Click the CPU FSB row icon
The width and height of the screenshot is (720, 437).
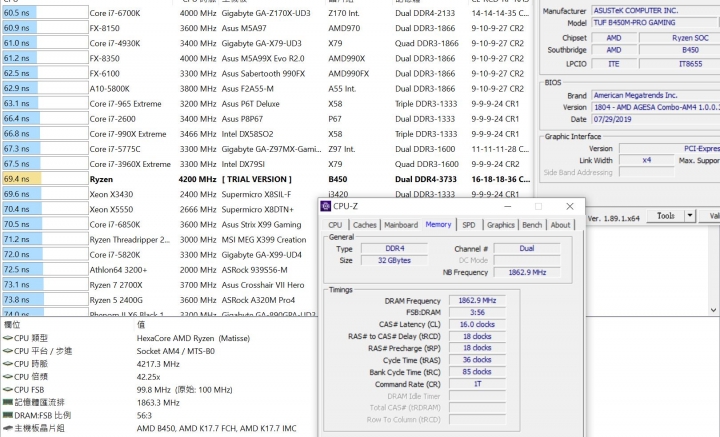click(7, 389)
